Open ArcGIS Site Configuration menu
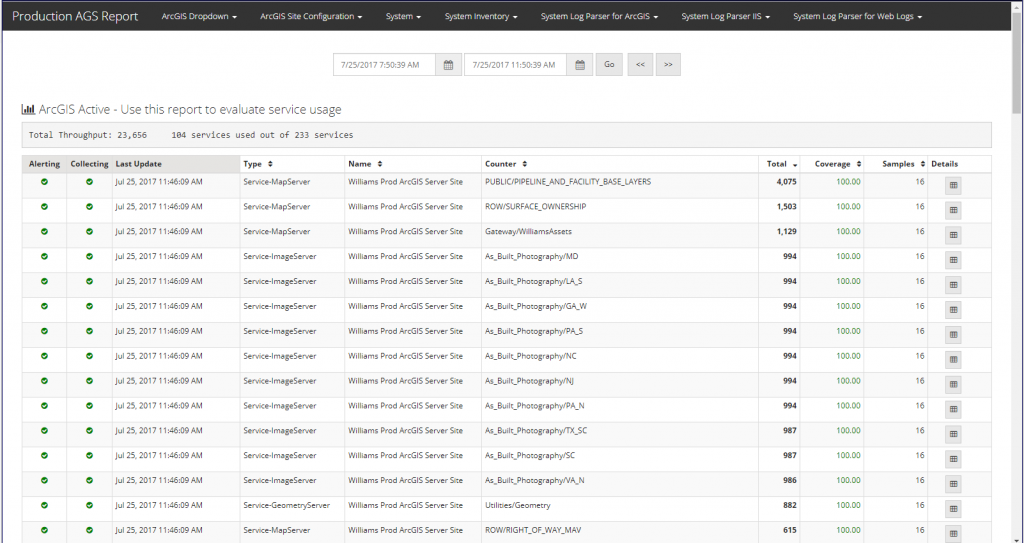 tap(311, 17)
